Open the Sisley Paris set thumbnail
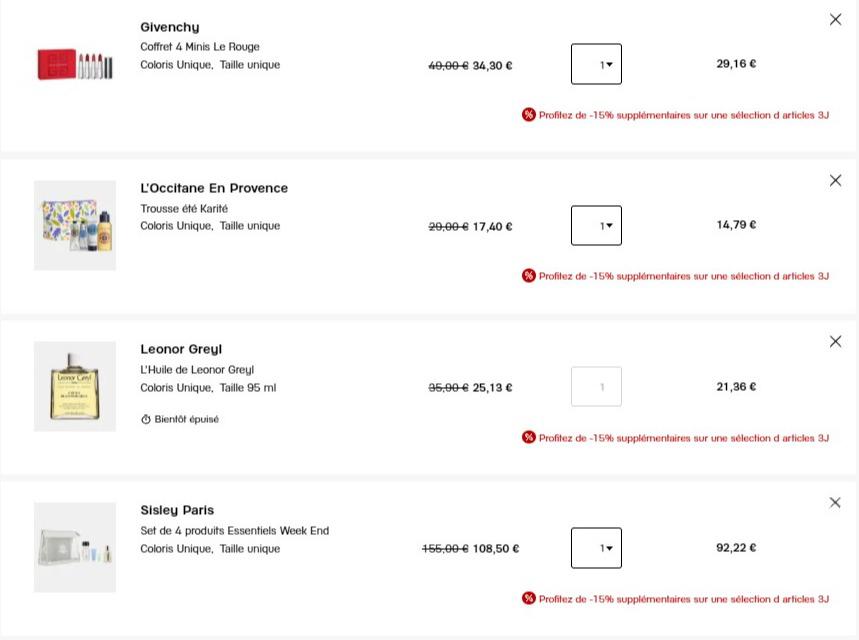Image resolution: width=859 pixels, height=640 pixels. (75, 547)
